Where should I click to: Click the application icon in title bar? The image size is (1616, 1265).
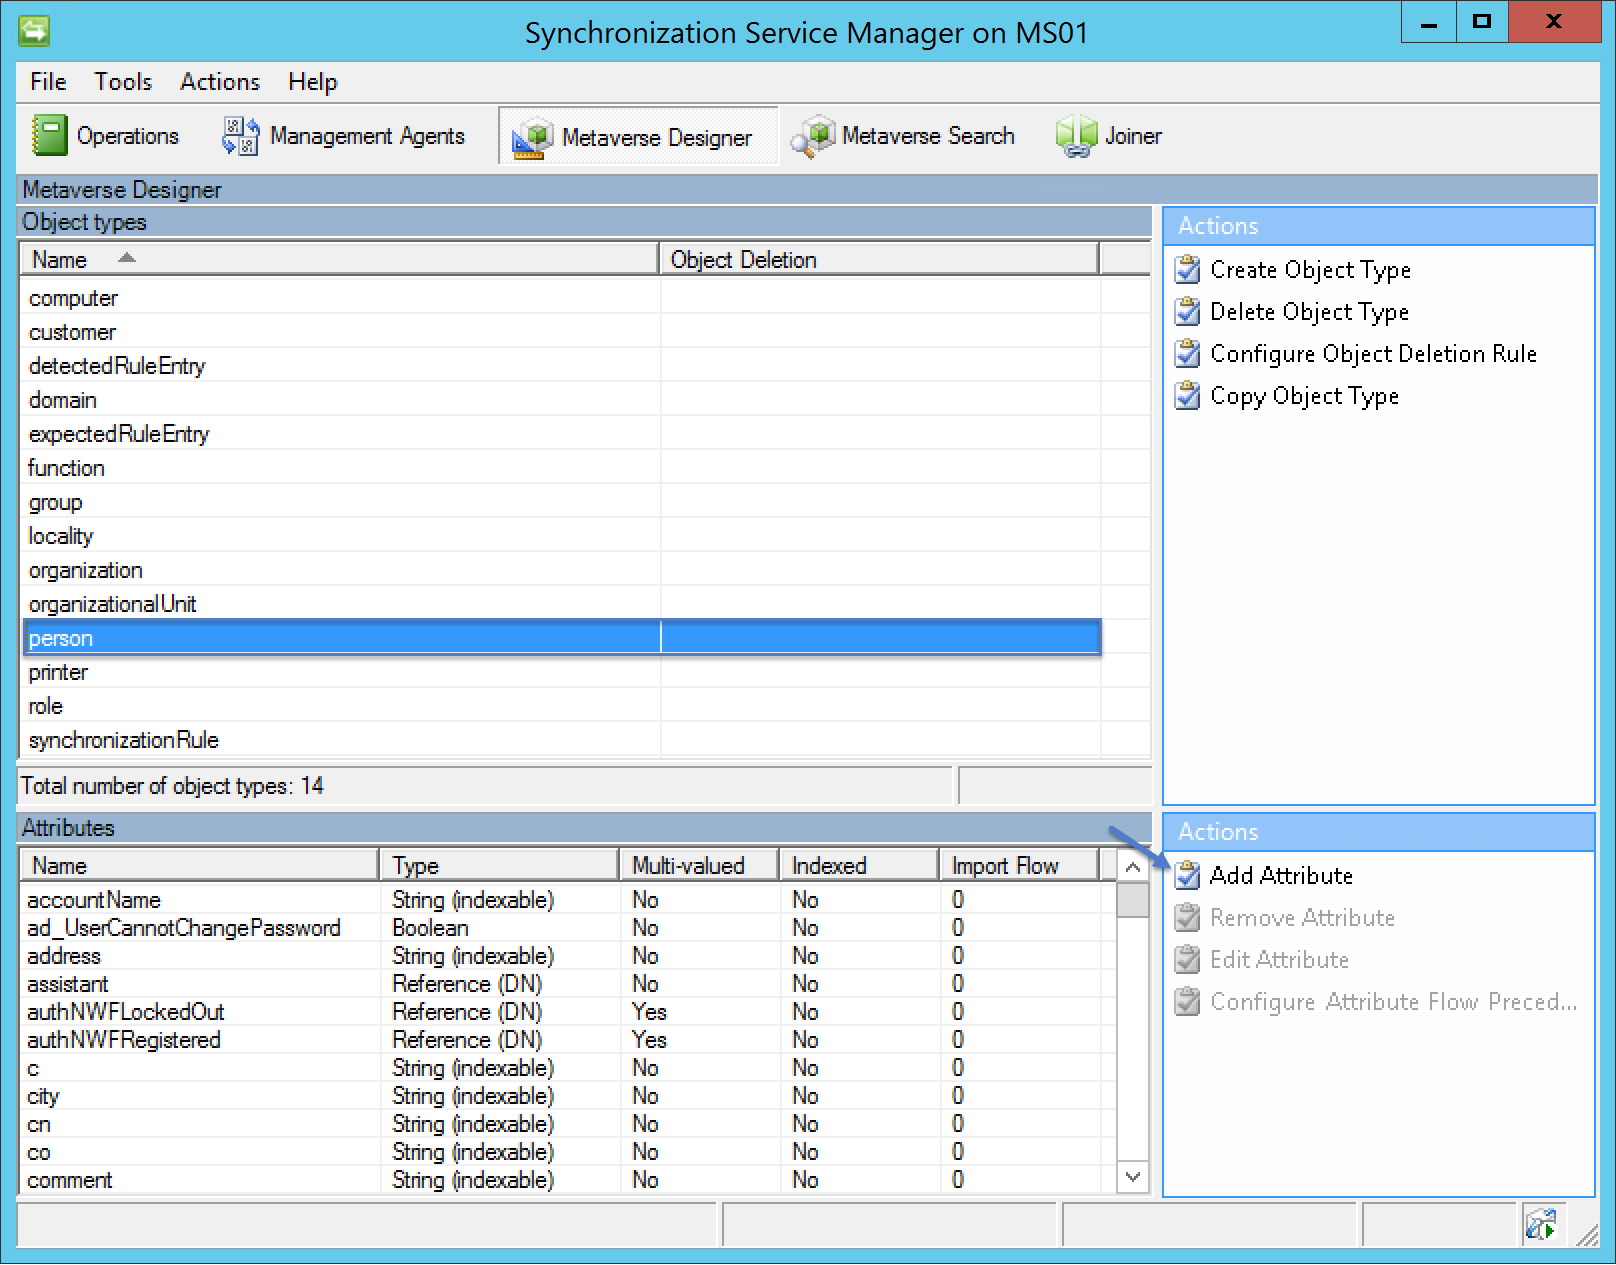coord(34,31)
